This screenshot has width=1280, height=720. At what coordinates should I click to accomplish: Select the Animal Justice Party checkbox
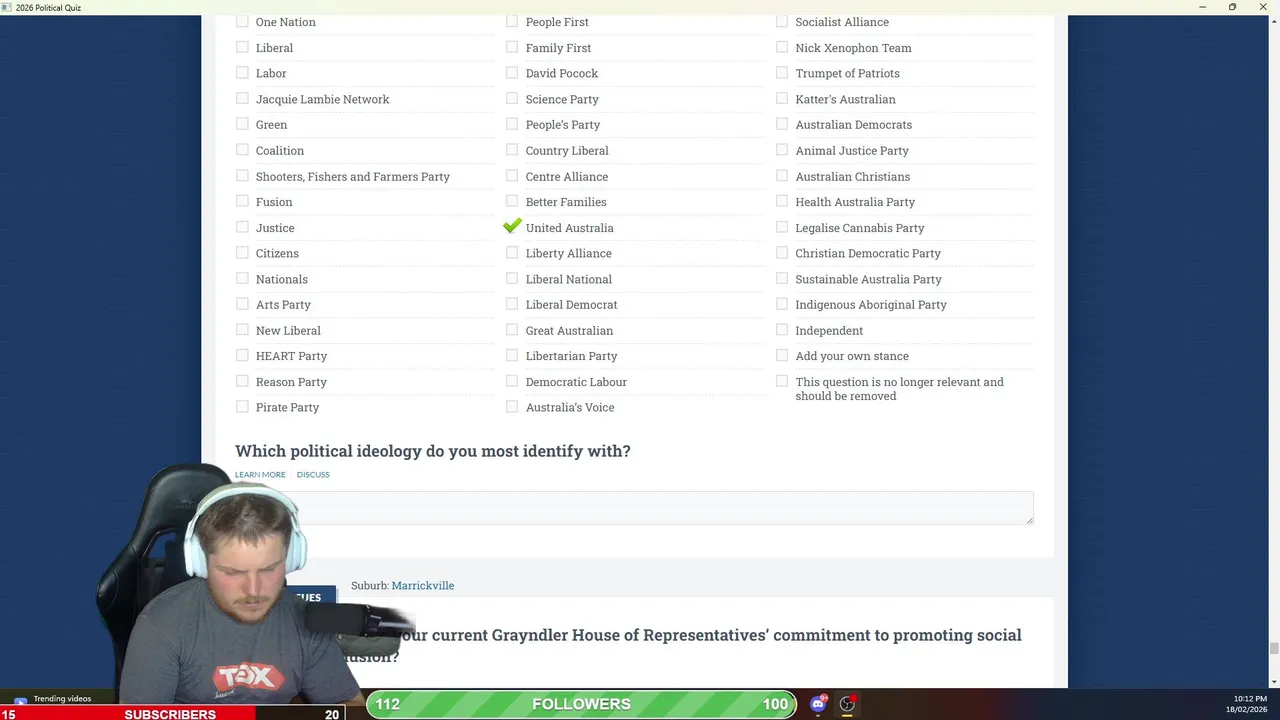pyautogui.click(x=782, y=150)
